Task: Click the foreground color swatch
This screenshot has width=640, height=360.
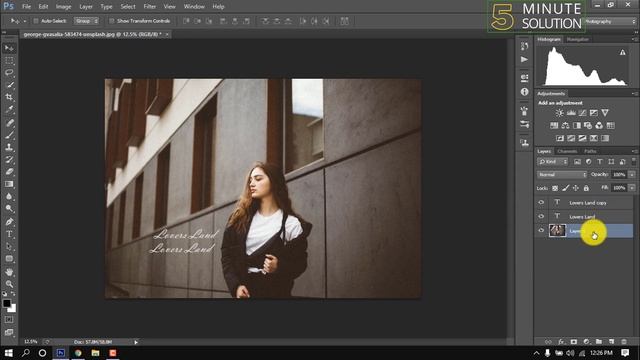Action: click(7, 303)
